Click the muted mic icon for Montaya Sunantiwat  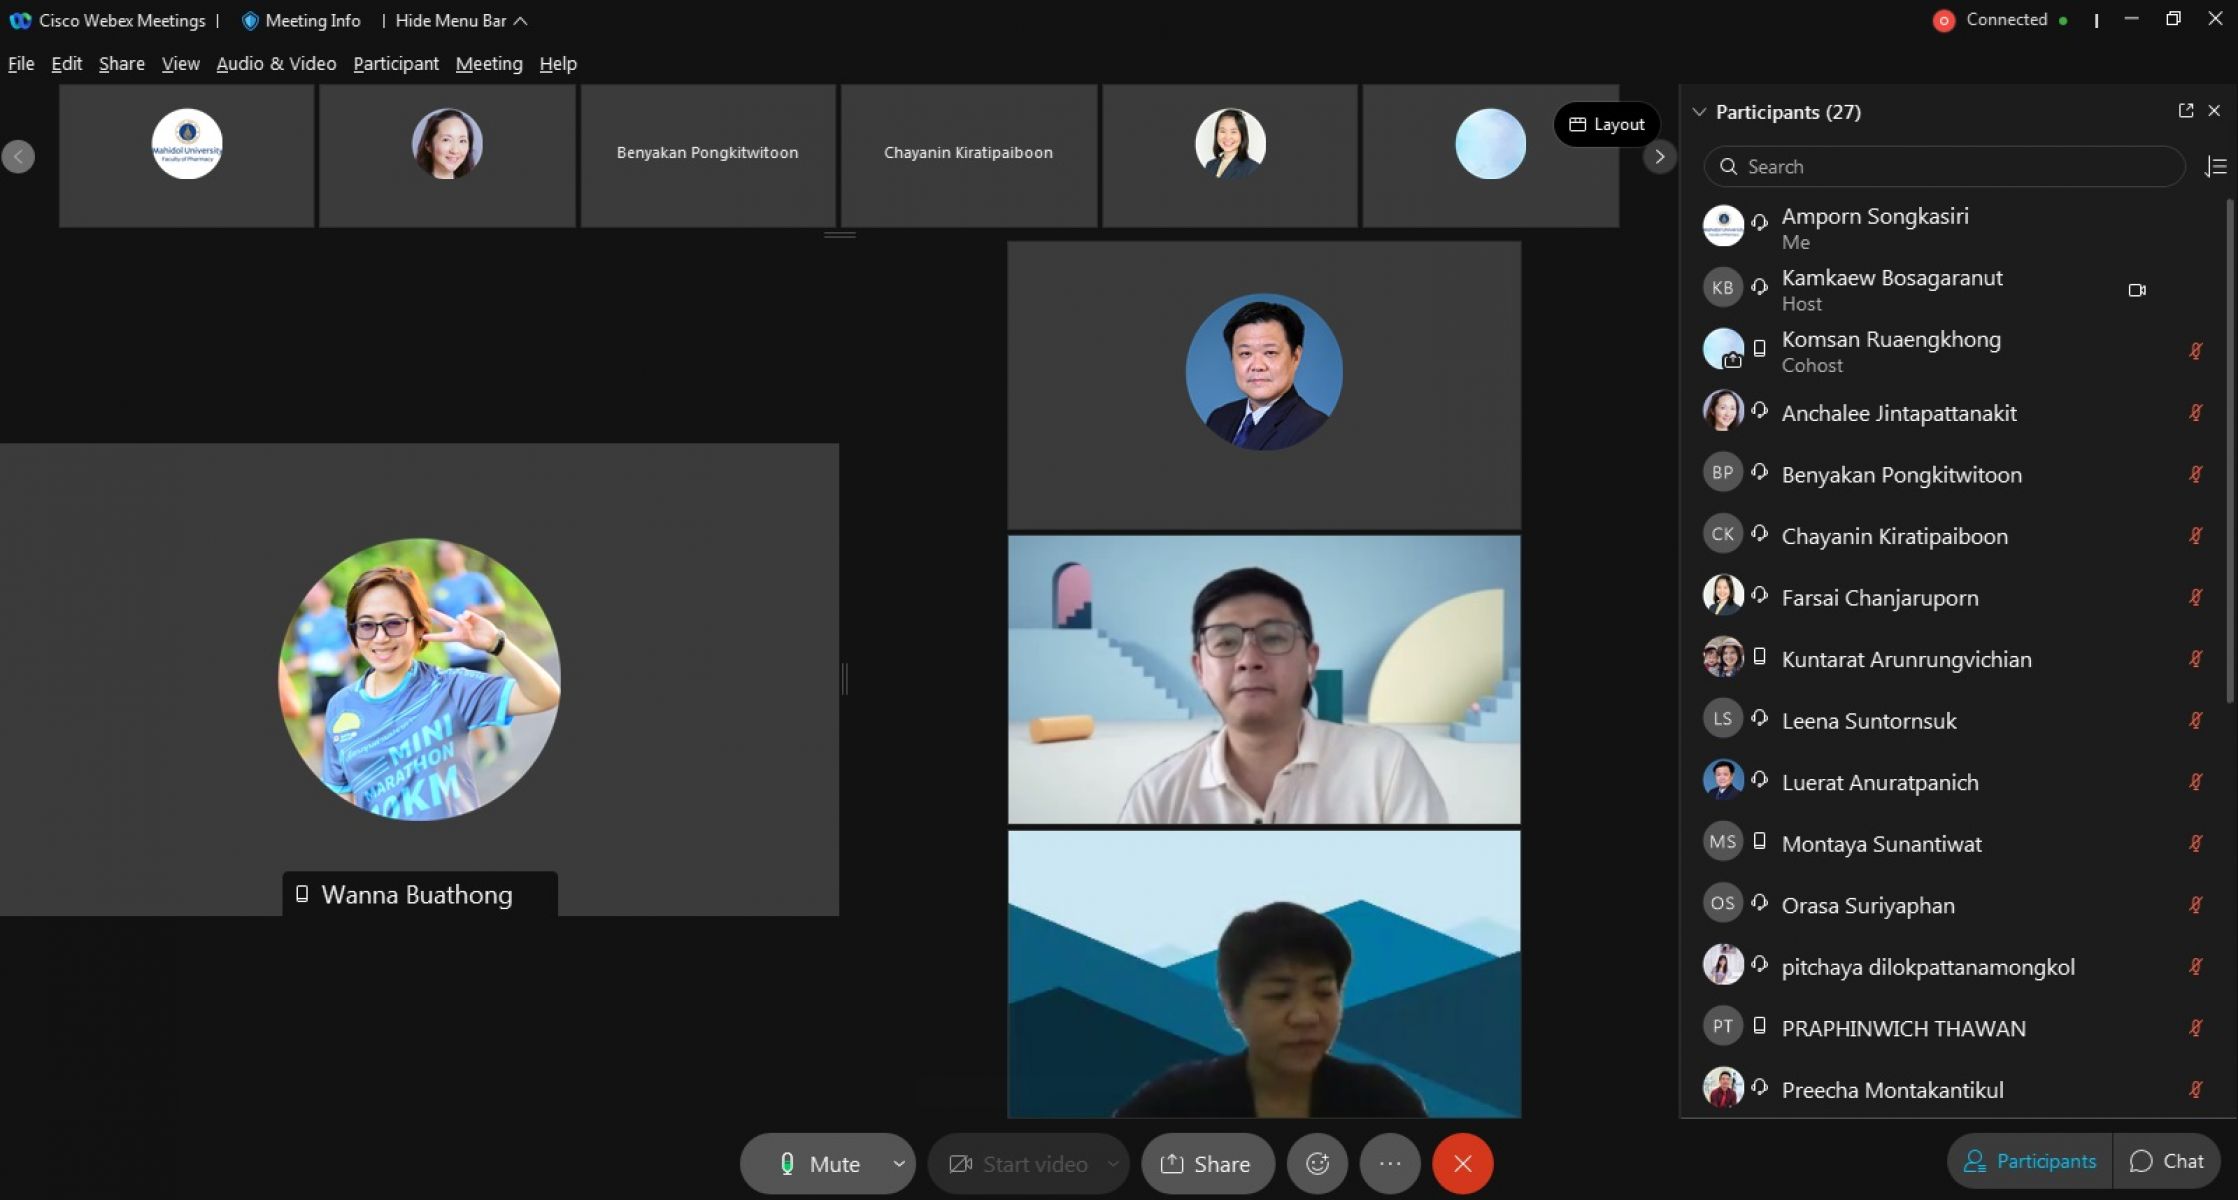click(2195, 843)
